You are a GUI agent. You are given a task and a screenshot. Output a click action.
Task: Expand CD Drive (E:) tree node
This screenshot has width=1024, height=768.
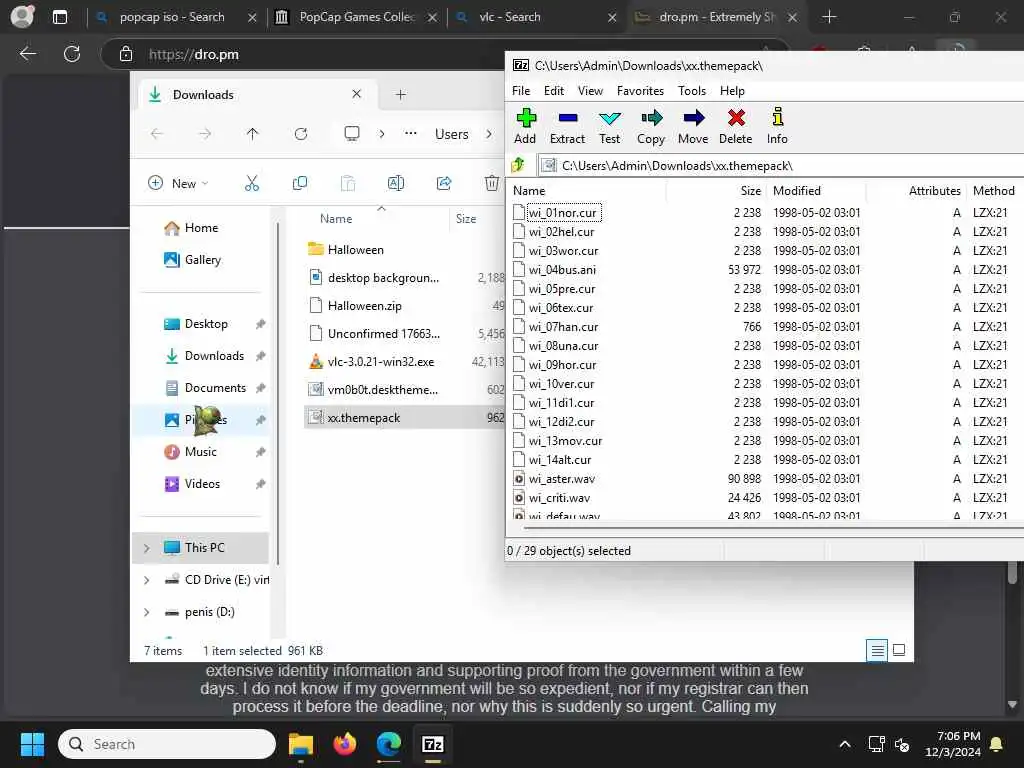click(x=147, y=580)
